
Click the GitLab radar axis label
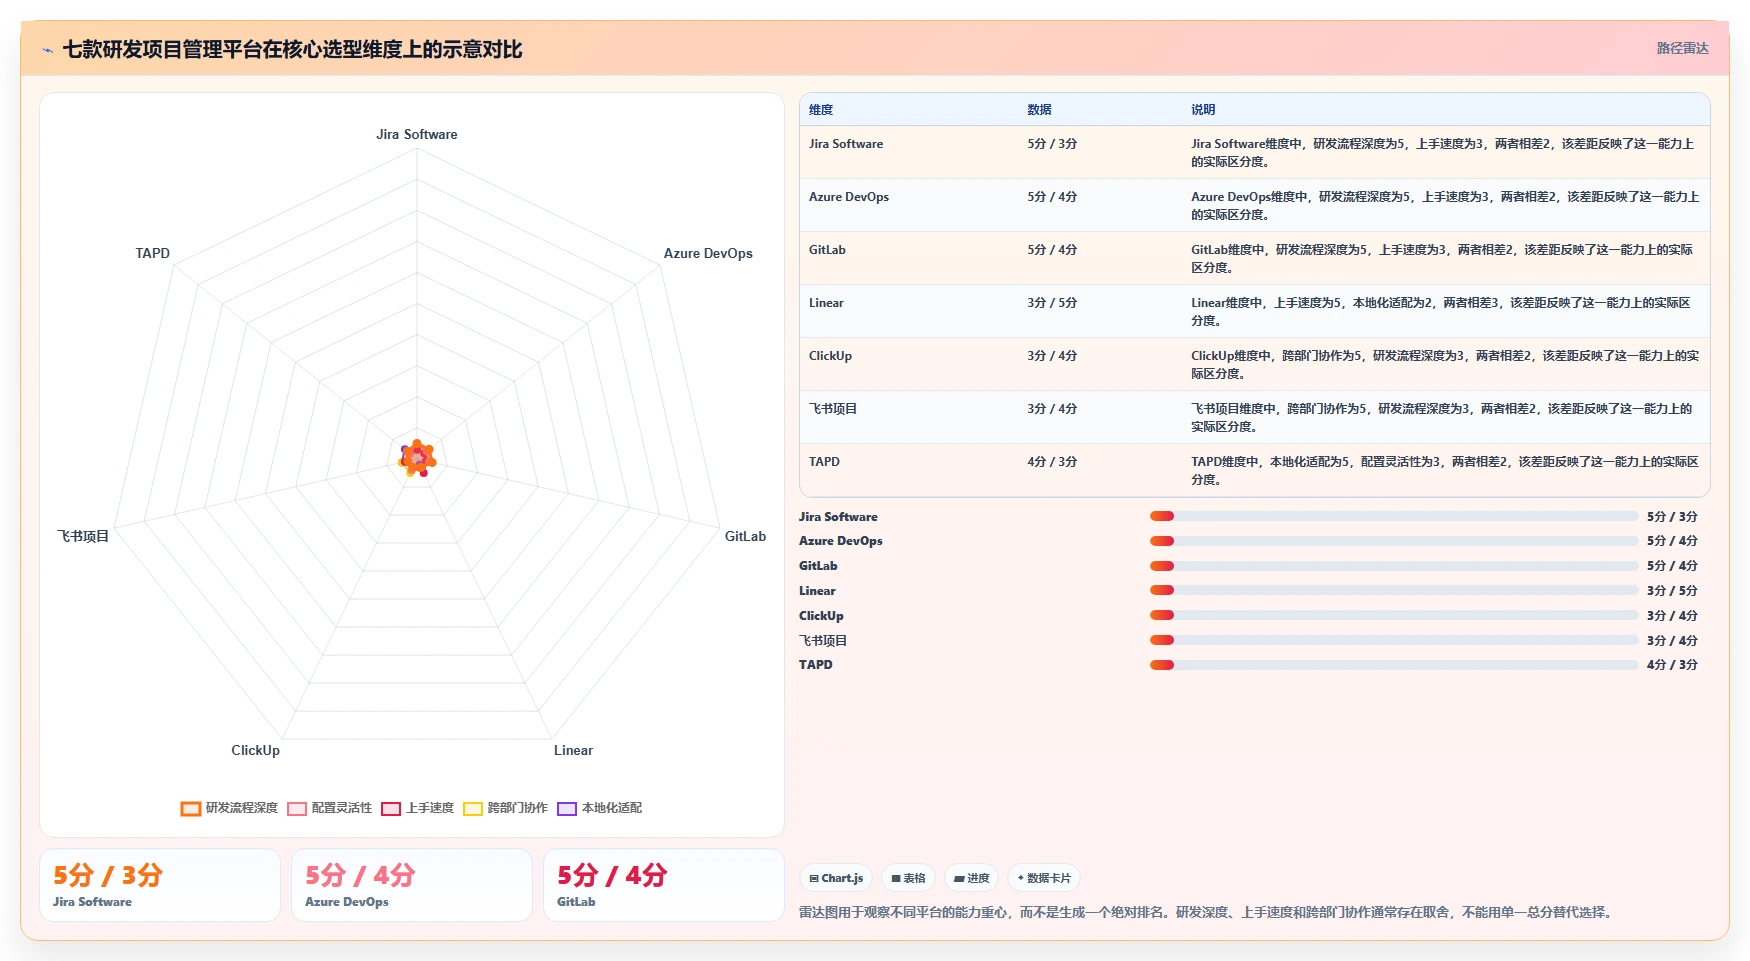coord(745,536)
